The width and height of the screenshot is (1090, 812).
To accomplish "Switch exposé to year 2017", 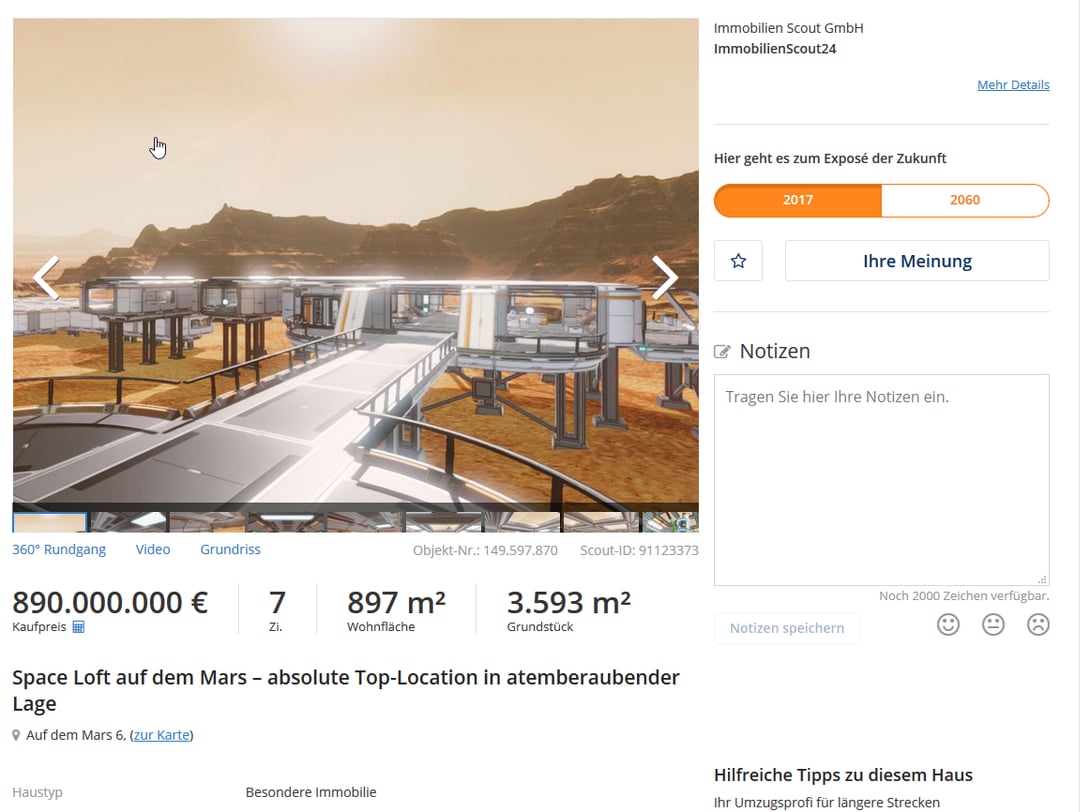I will 798,200.
